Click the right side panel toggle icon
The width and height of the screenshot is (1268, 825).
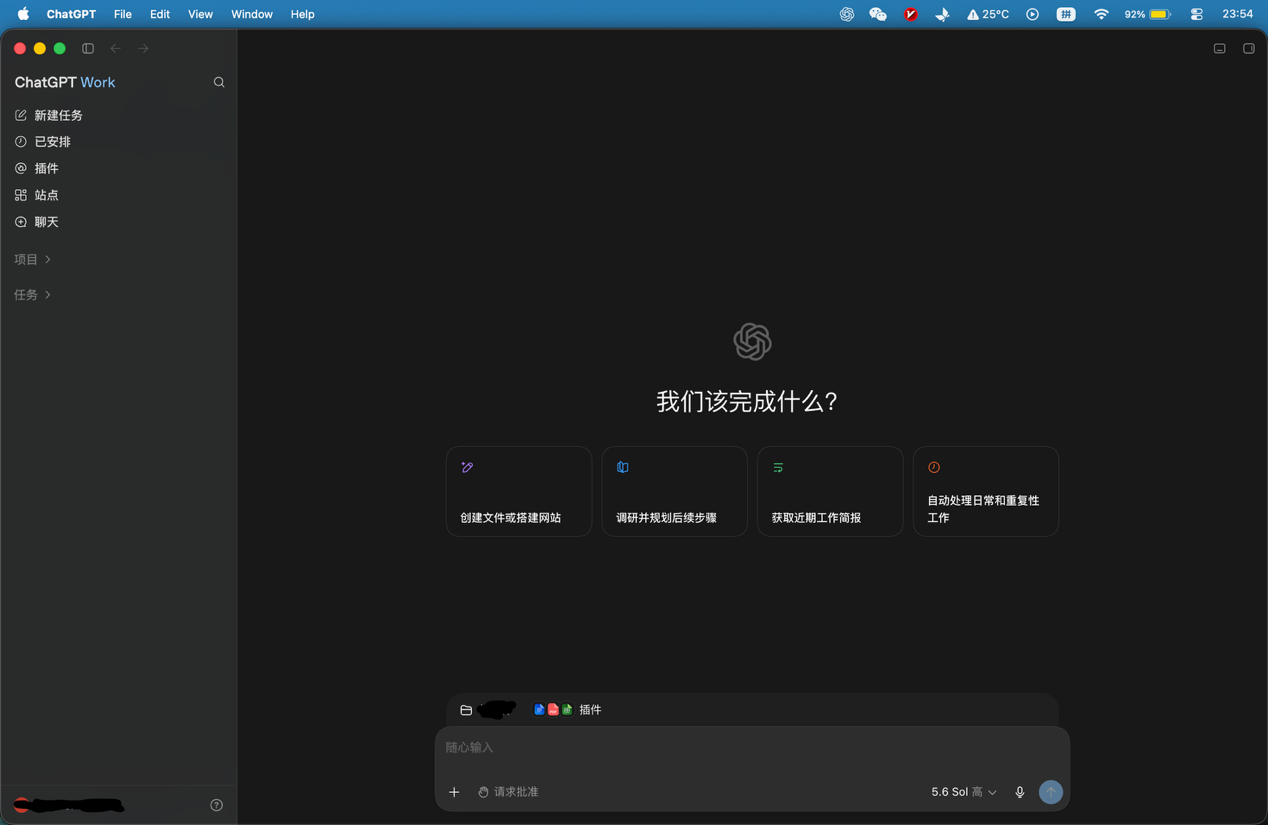click(1249, 48)
